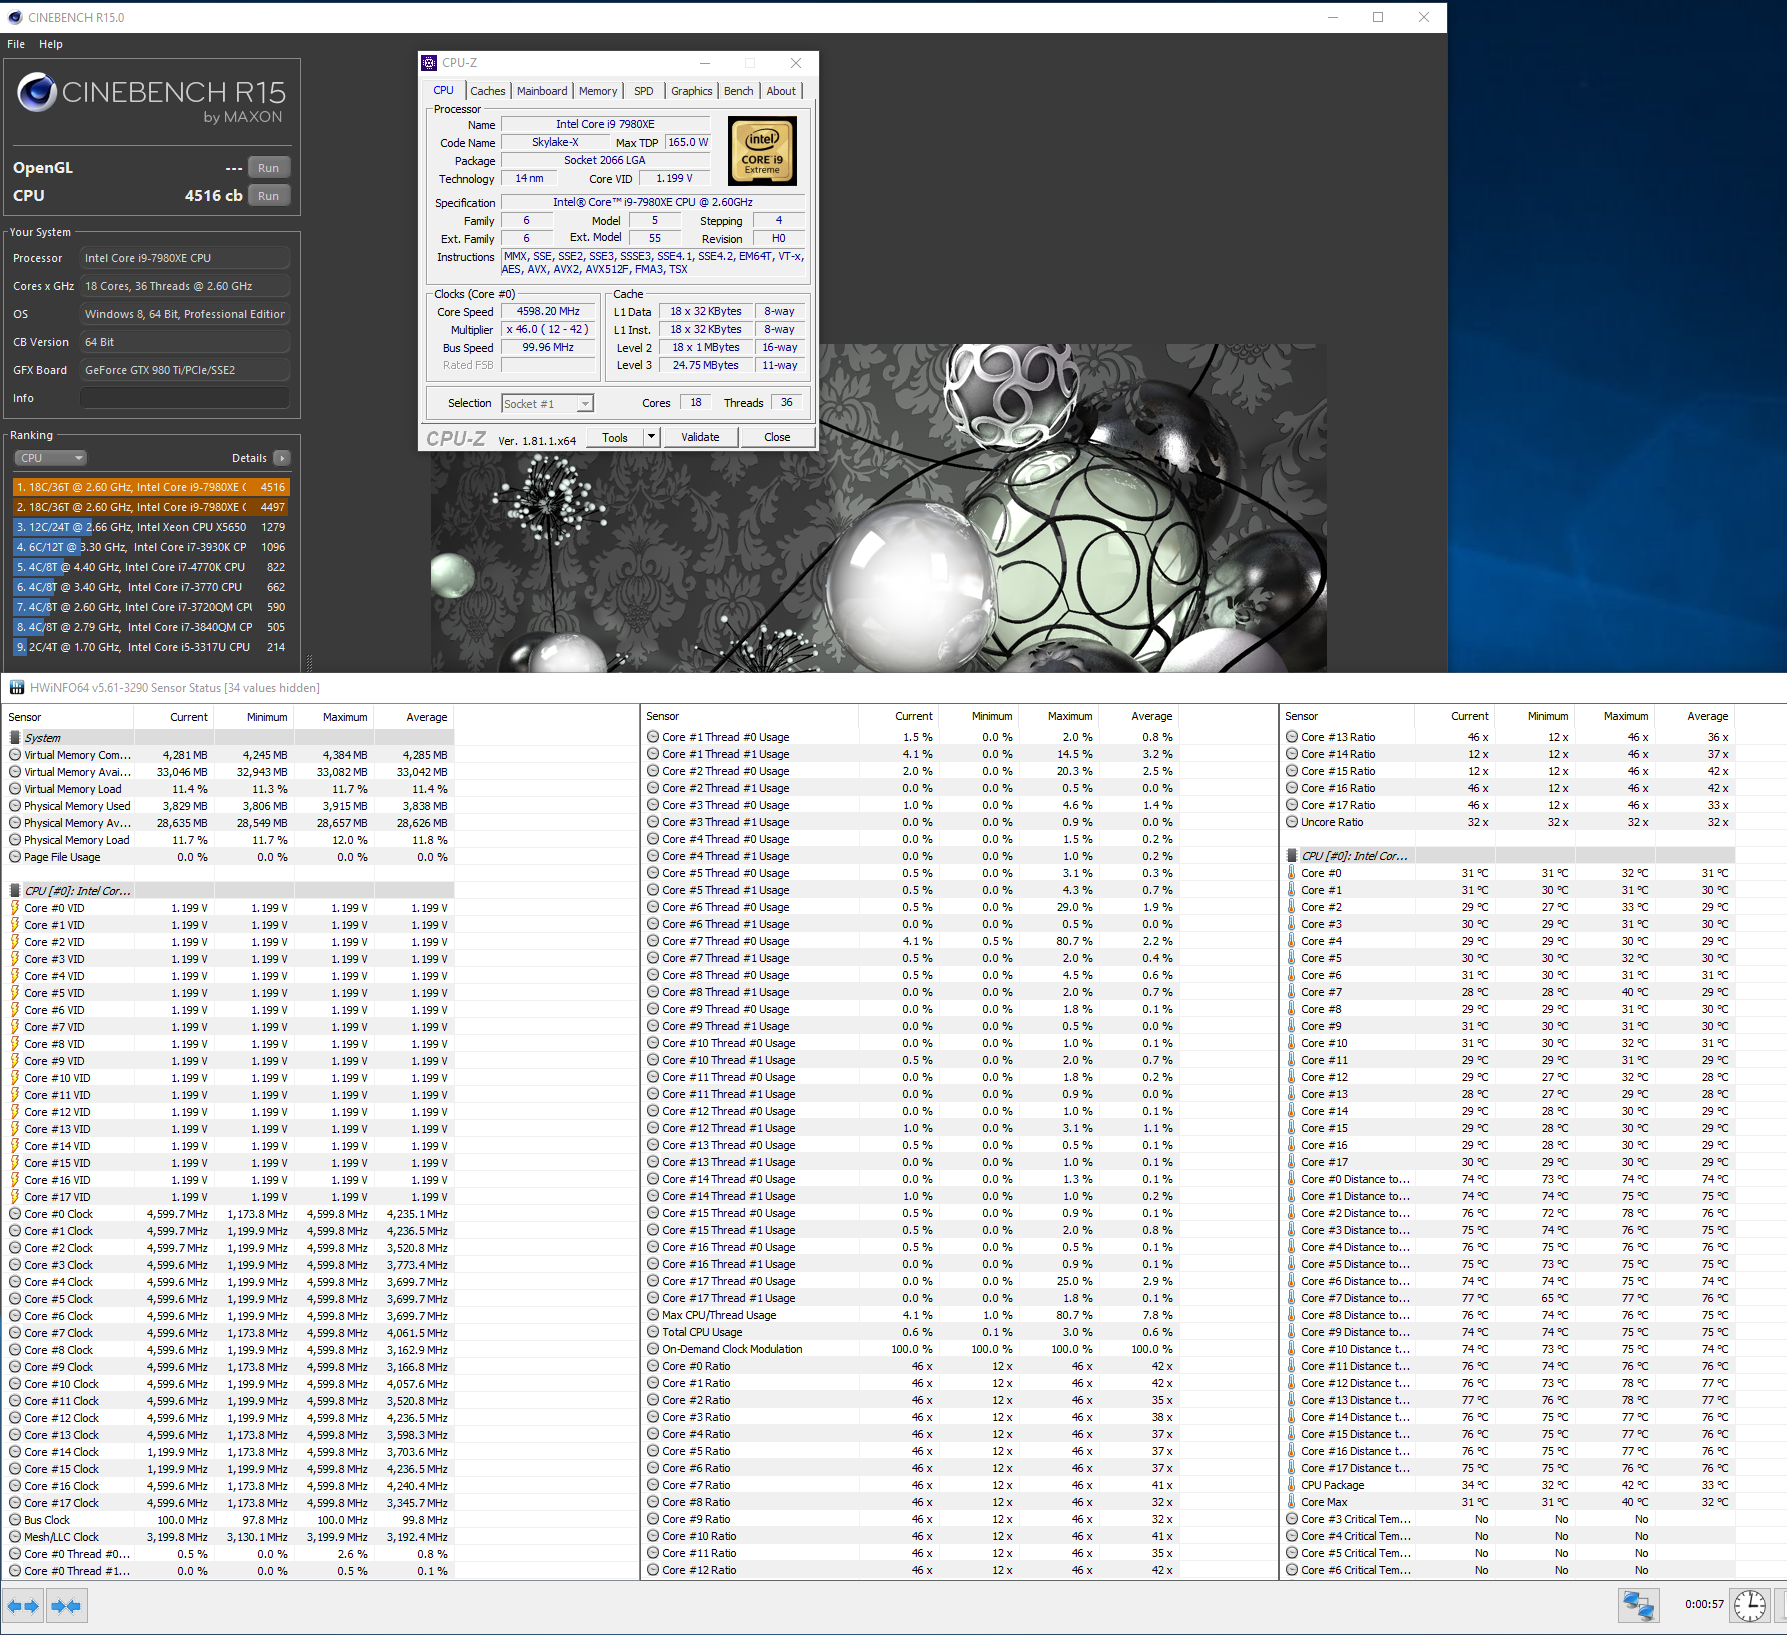Click the middle panel's Maximum column header
This screenshot has height=1635, width=1787.
coord(1058,716)
